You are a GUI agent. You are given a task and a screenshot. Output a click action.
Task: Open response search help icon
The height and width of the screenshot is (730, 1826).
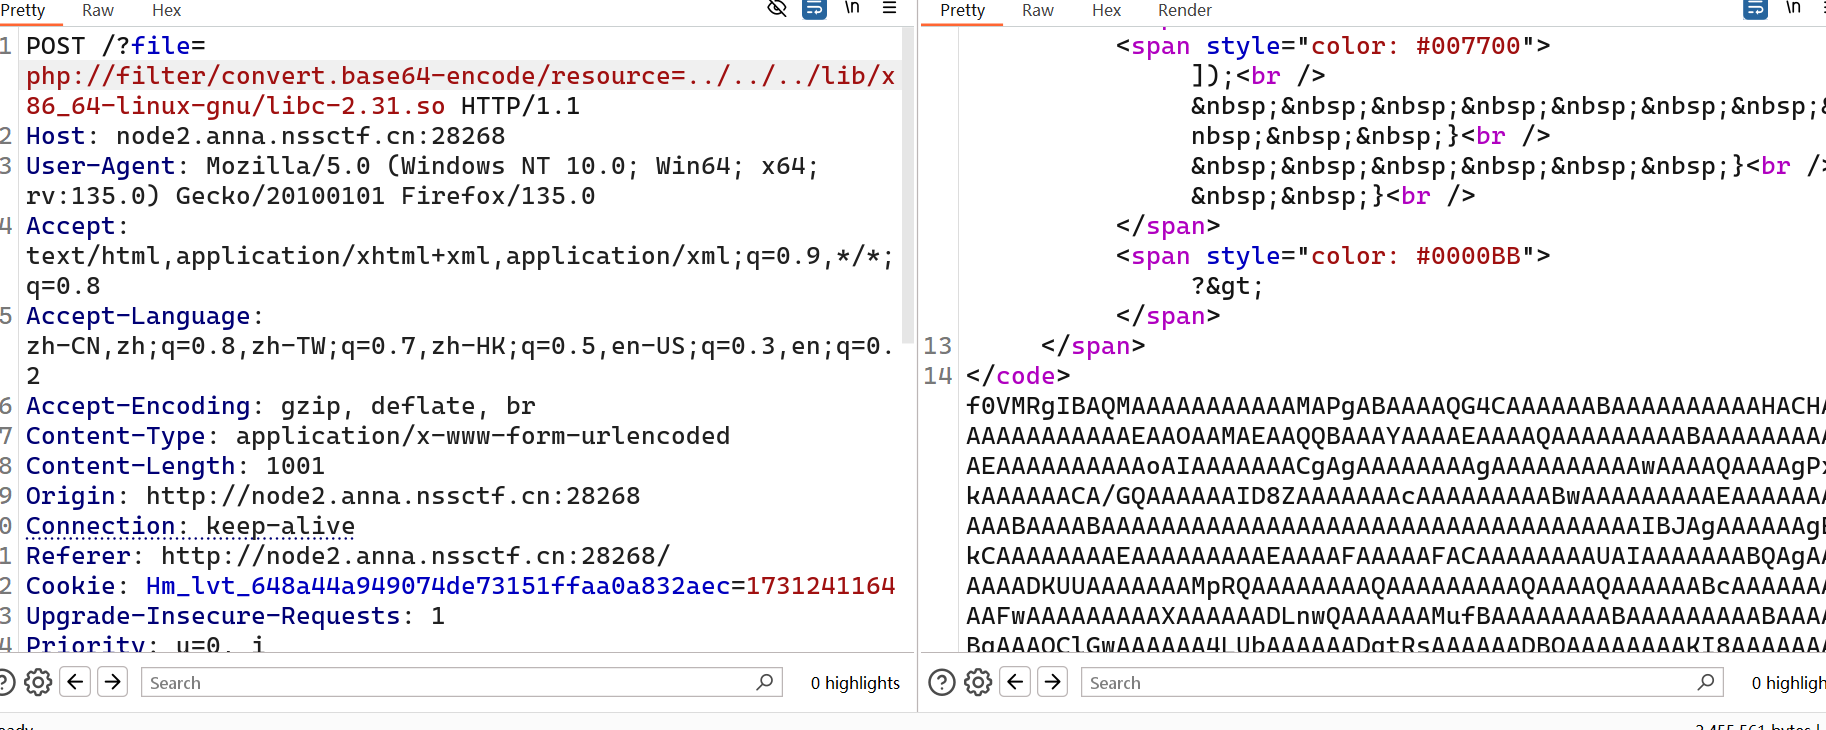click(942, 682)
